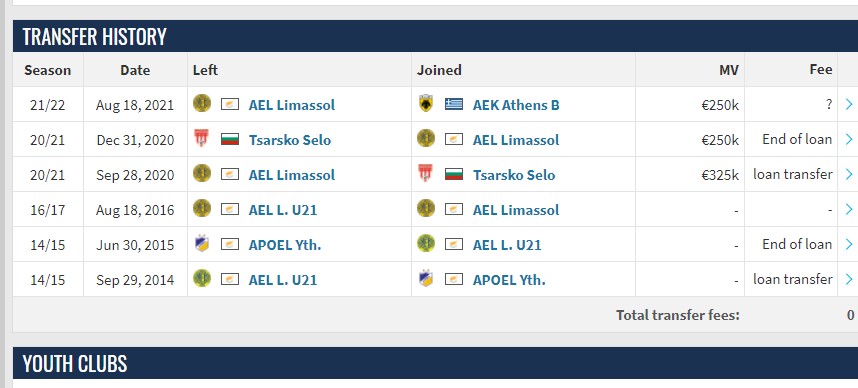This screenshot has width=858, height=388.
Task: Expand the Dec 31, 2020 transfer details arrow
Action: [x=849, y=139]
